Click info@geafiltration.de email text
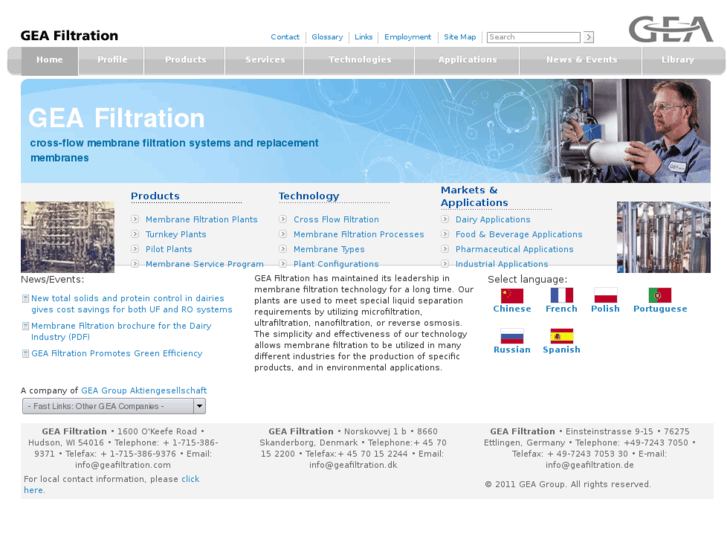Viewport: 727px width, 545px height. pyautogui.click(x=589, y=465)
